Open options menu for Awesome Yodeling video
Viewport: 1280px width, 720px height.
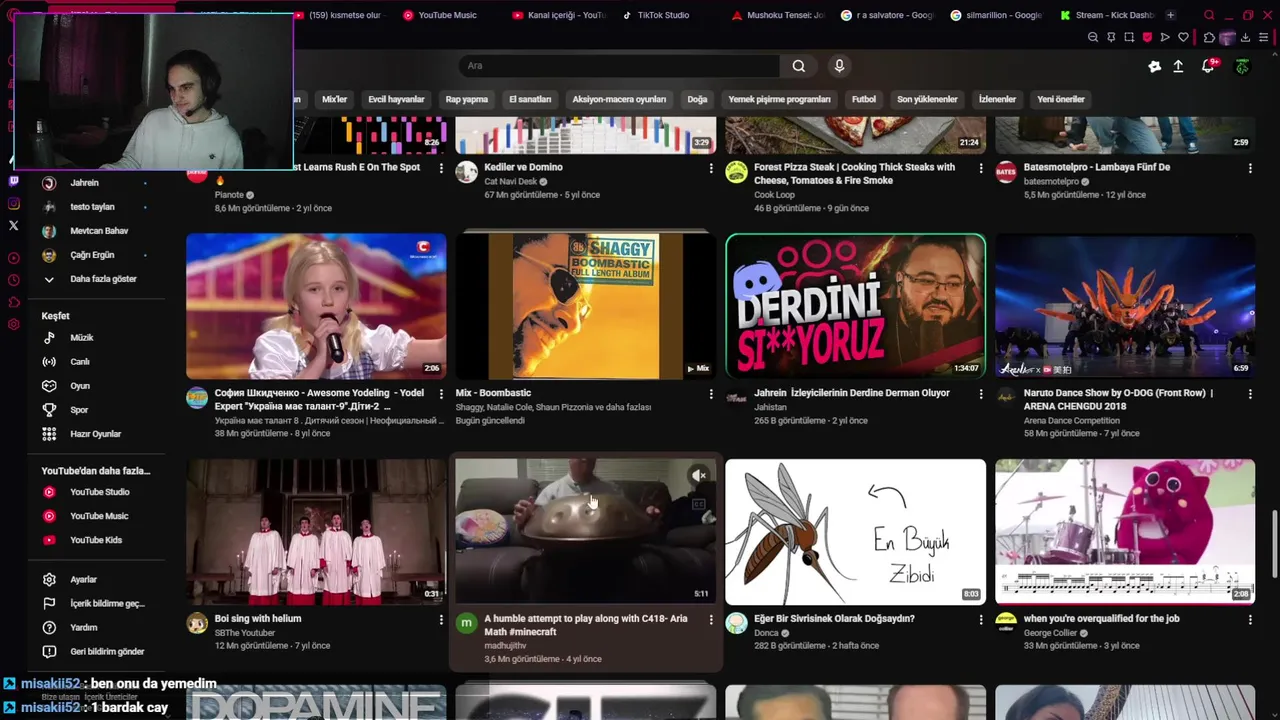[x=441, y=394]
